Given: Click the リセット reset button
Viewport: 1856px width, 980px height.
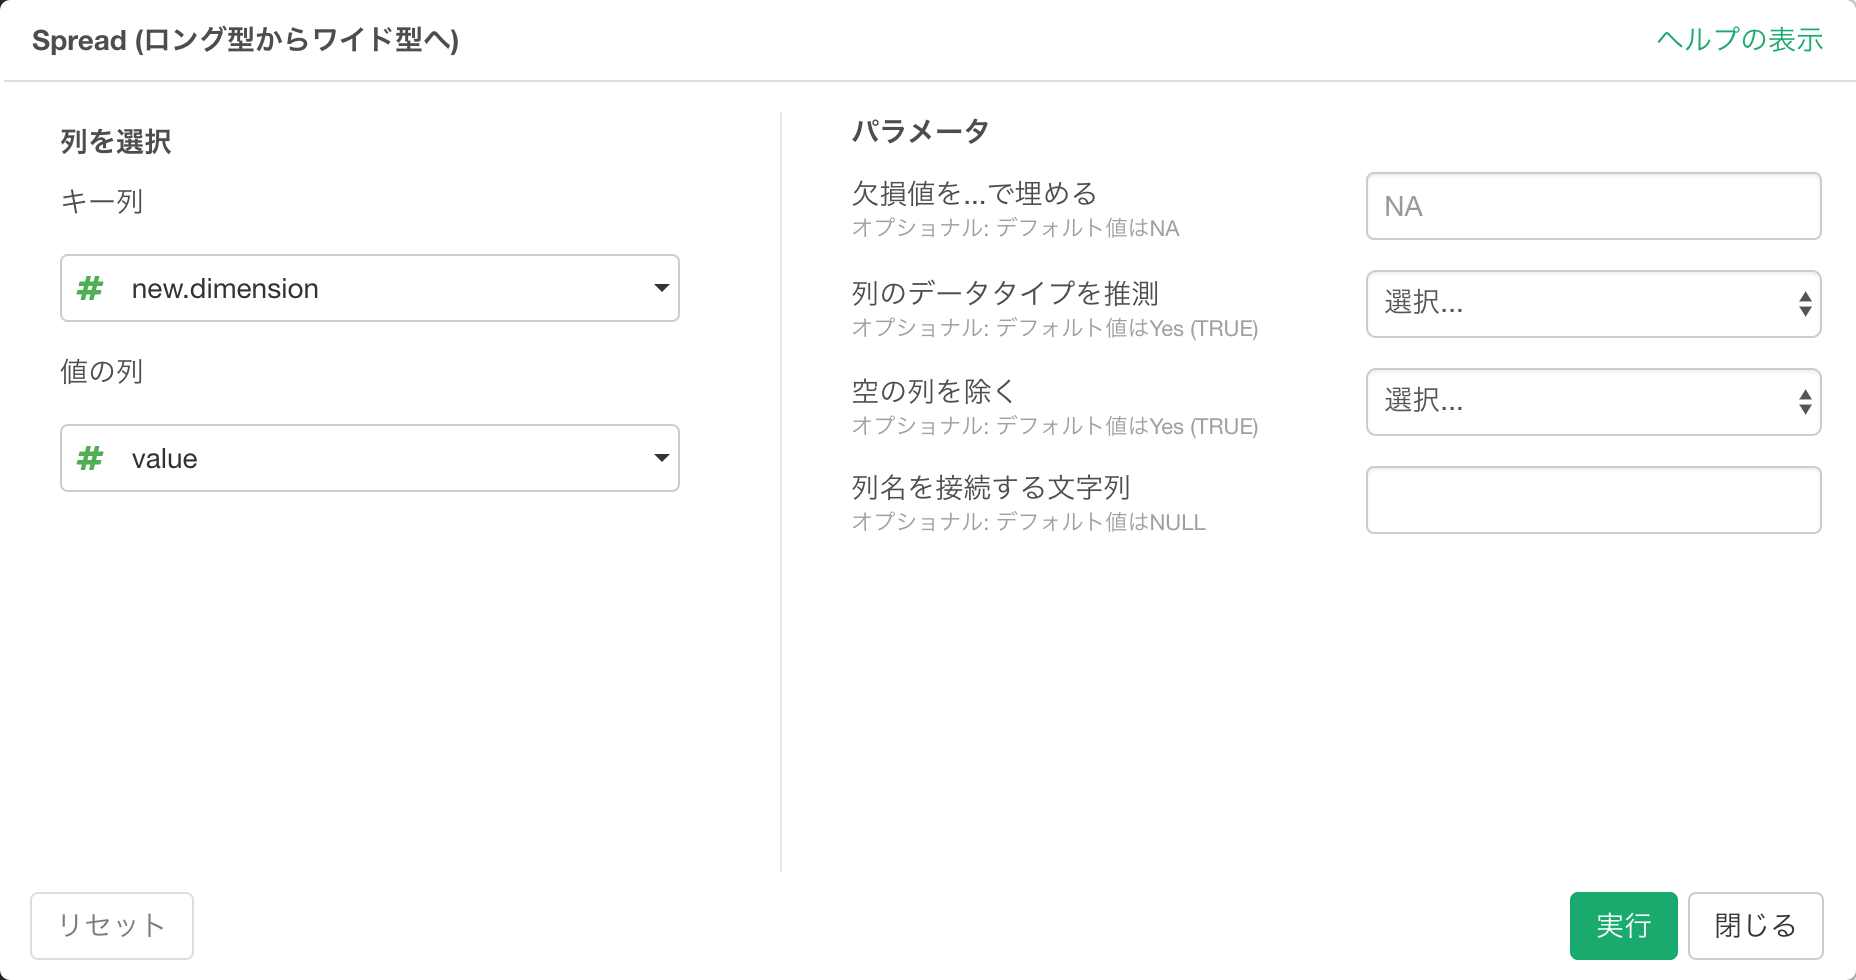Looking at the screenshot, I should [112, 926].
